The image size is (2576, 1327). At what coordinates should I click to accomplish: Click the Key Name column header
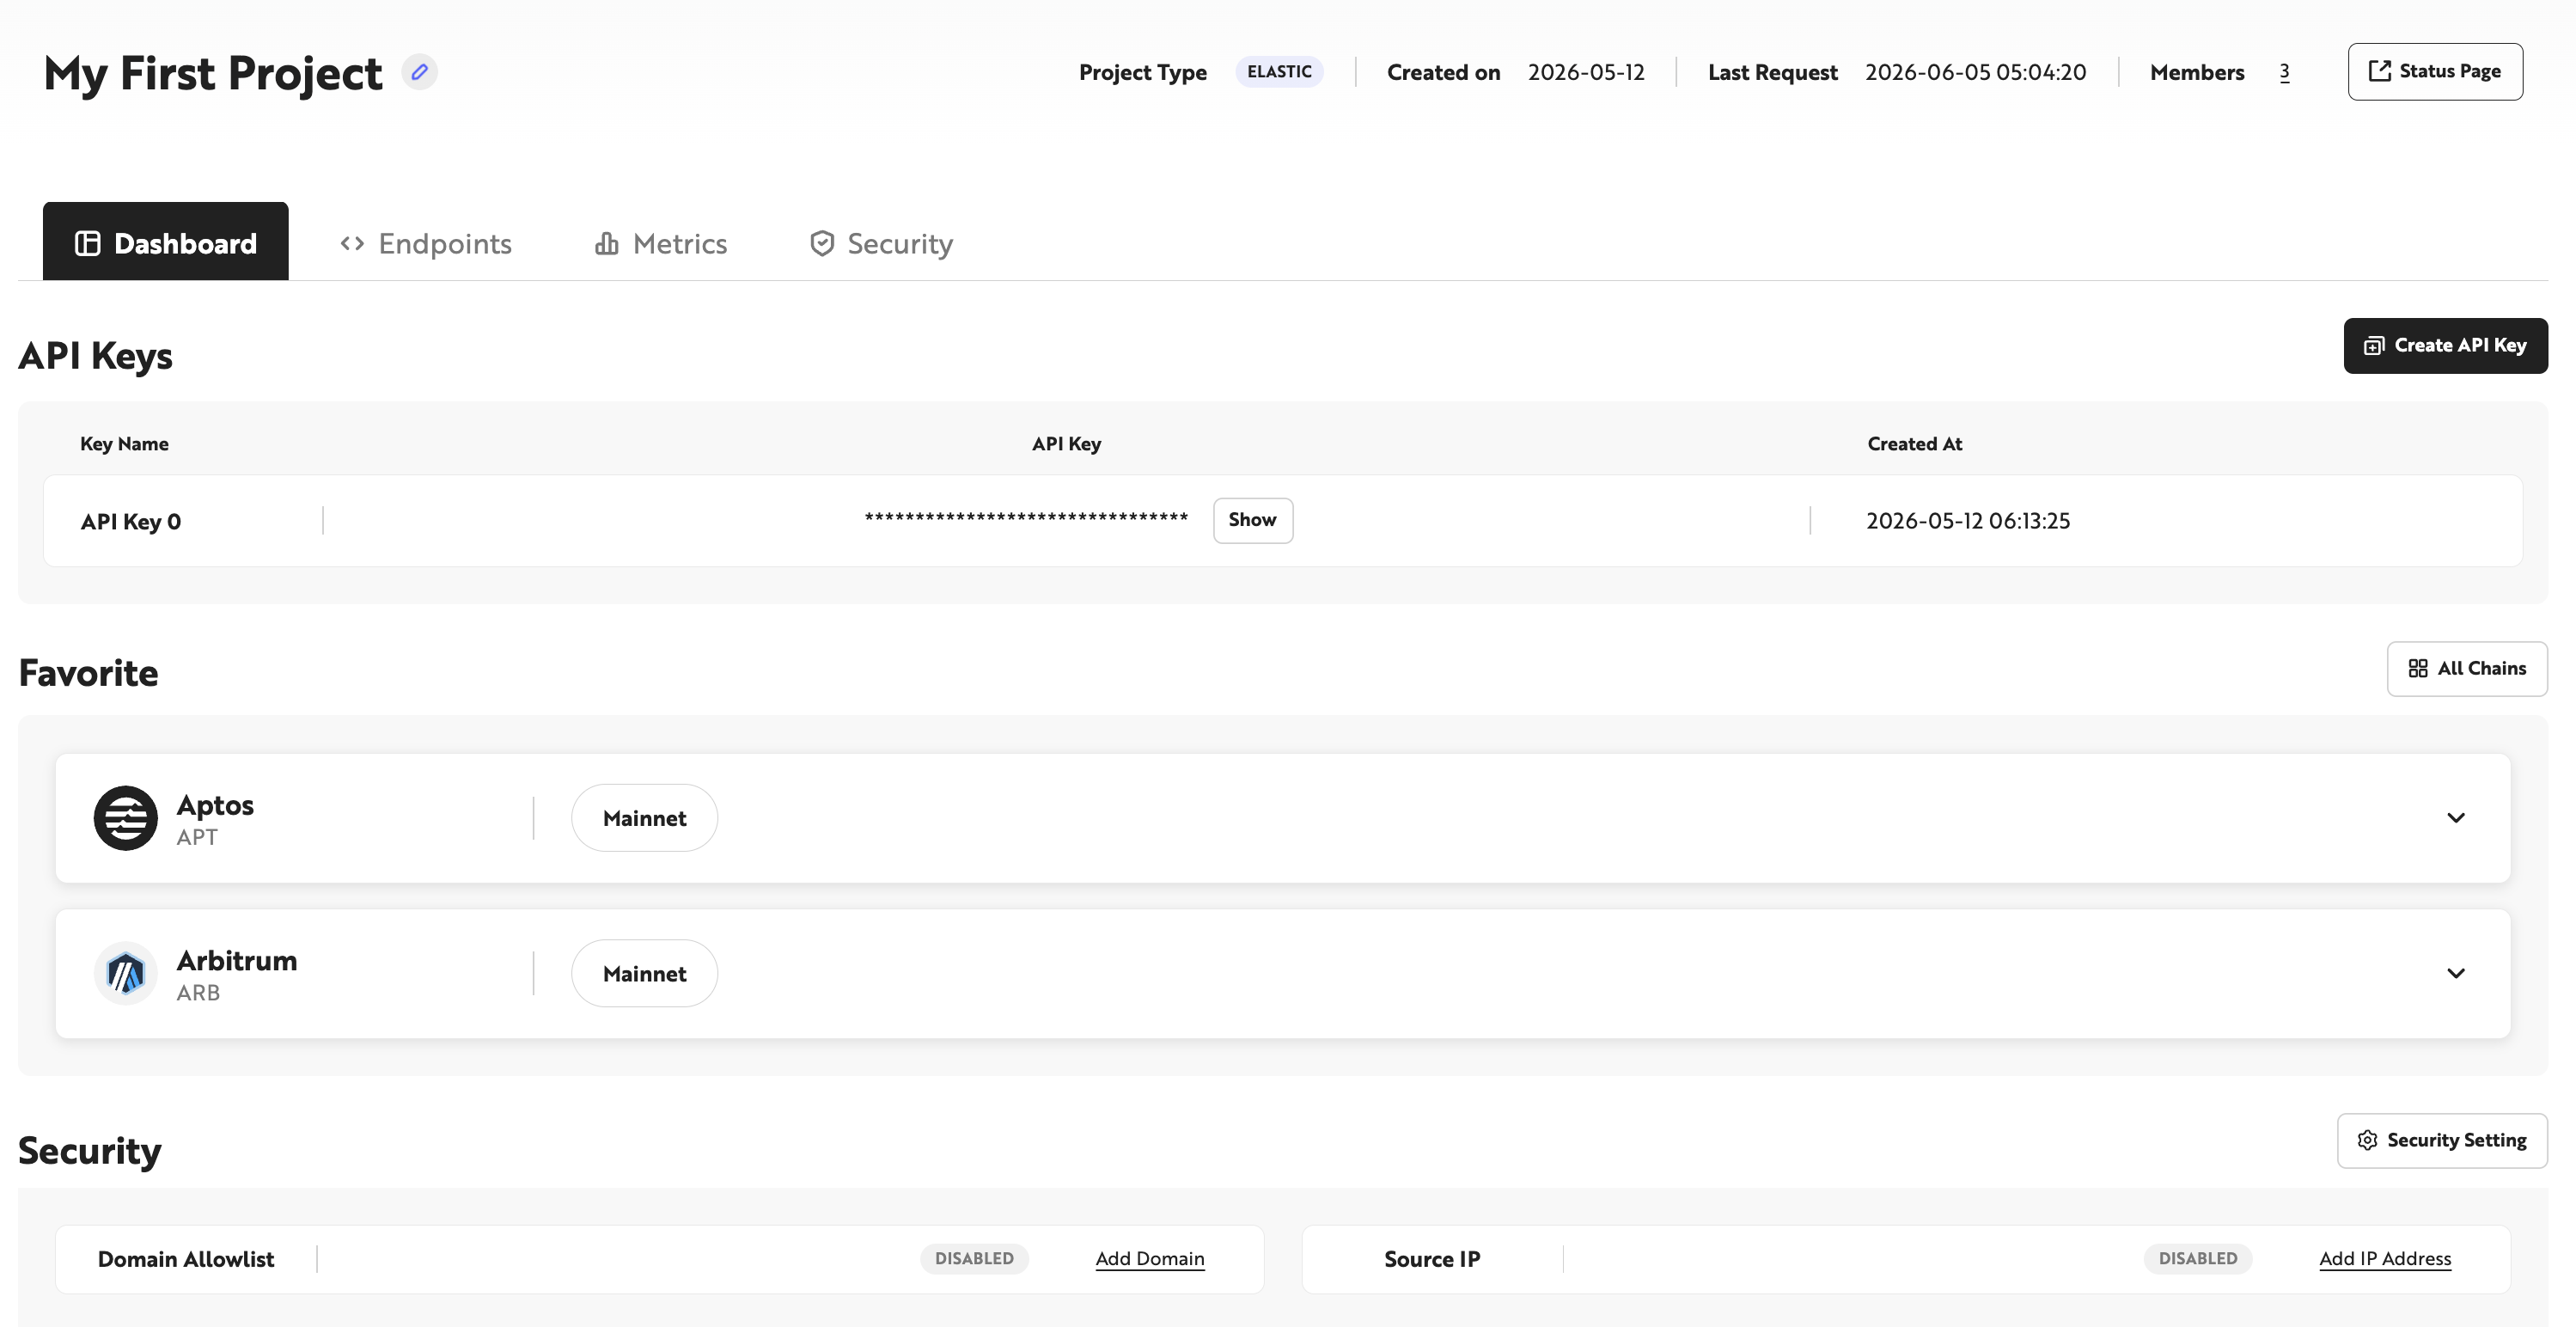tap(124, 444)
